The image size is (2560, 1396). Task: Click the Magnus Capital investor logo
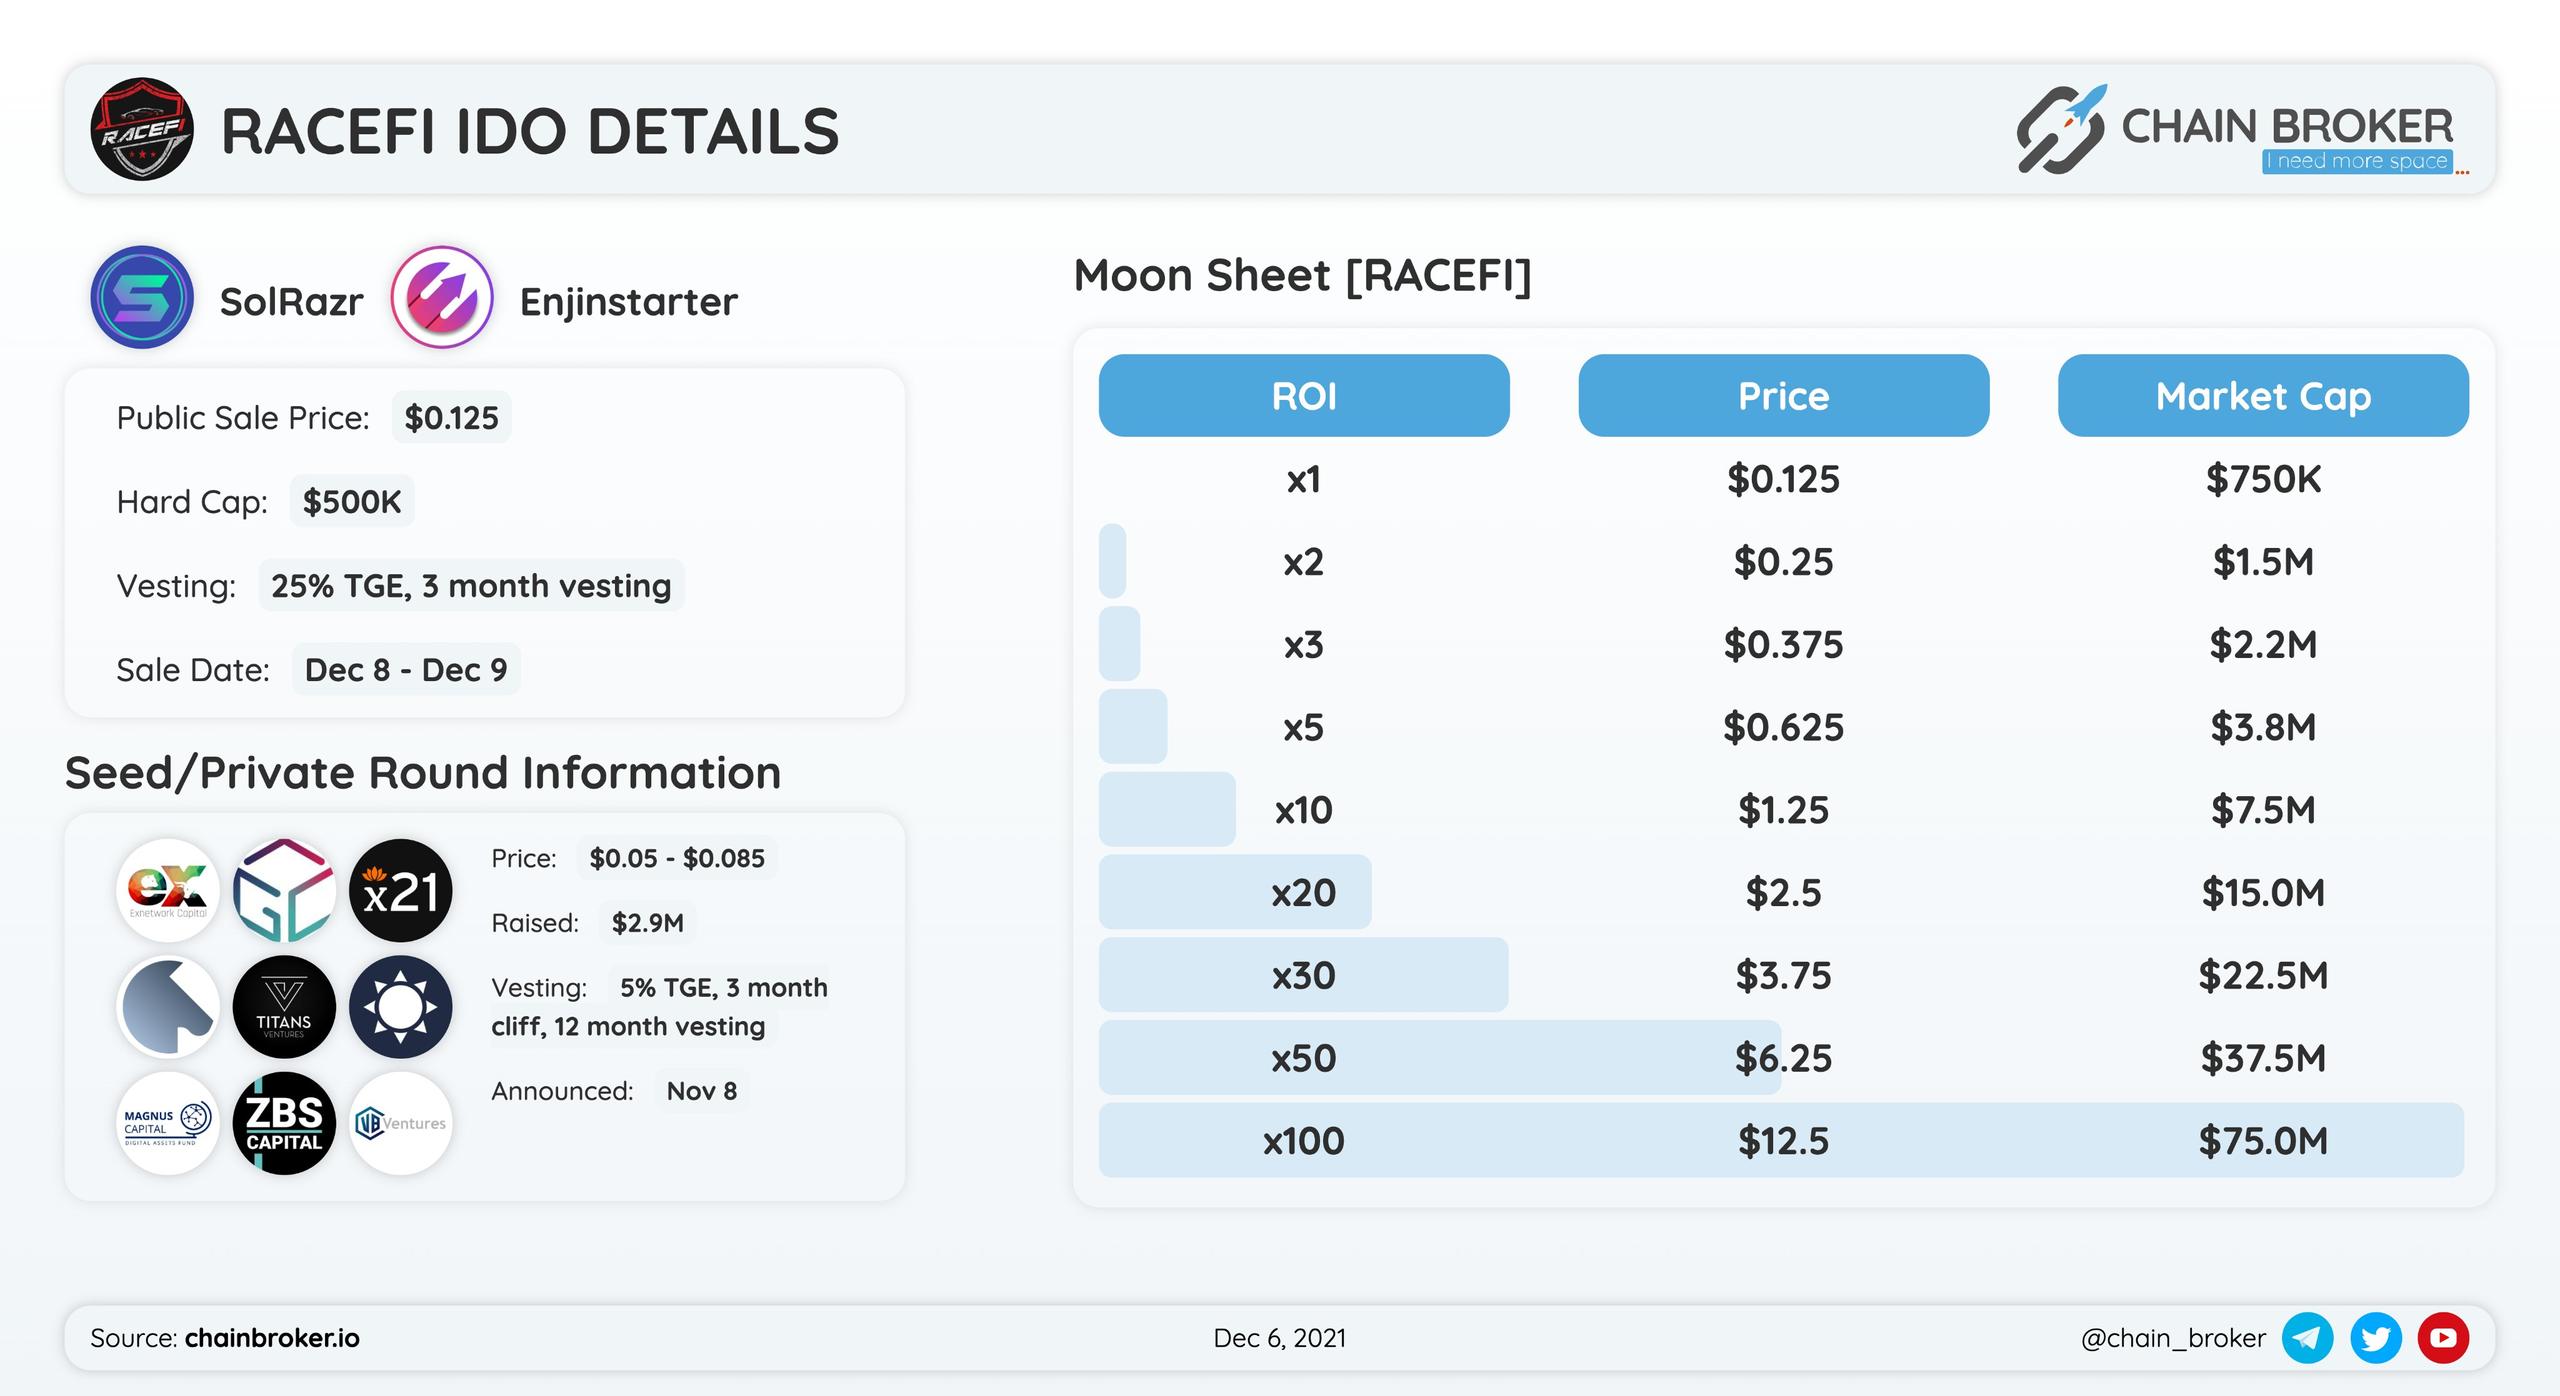(x=168, y=1123)
